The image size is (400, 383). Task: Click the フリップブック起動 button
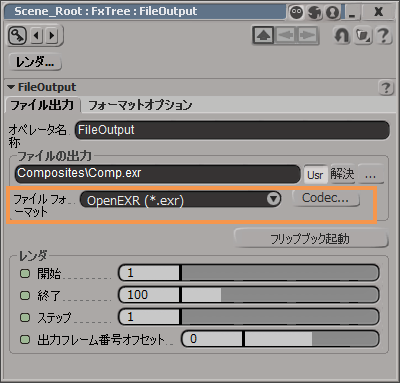(310, 238)
